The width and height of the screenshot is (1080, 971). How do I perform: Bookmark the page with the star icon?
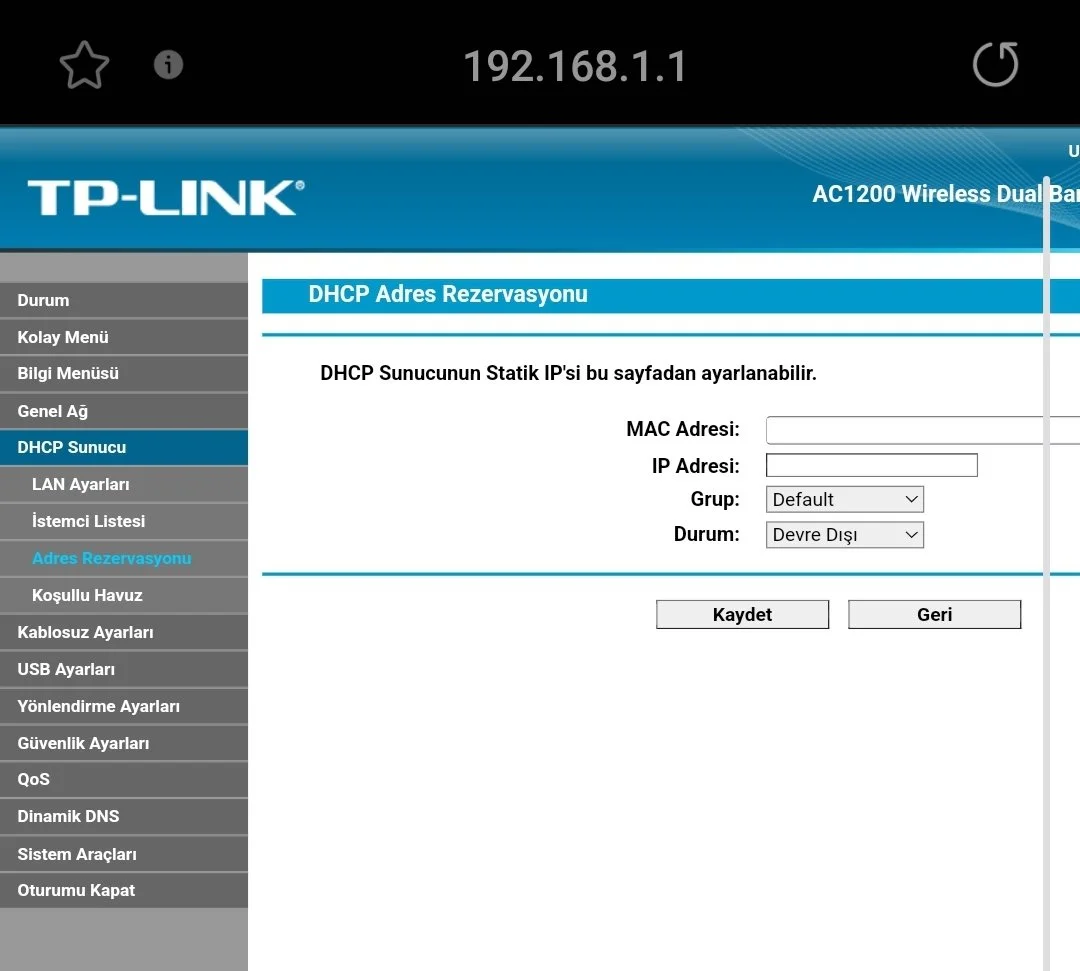pos(85,65)
